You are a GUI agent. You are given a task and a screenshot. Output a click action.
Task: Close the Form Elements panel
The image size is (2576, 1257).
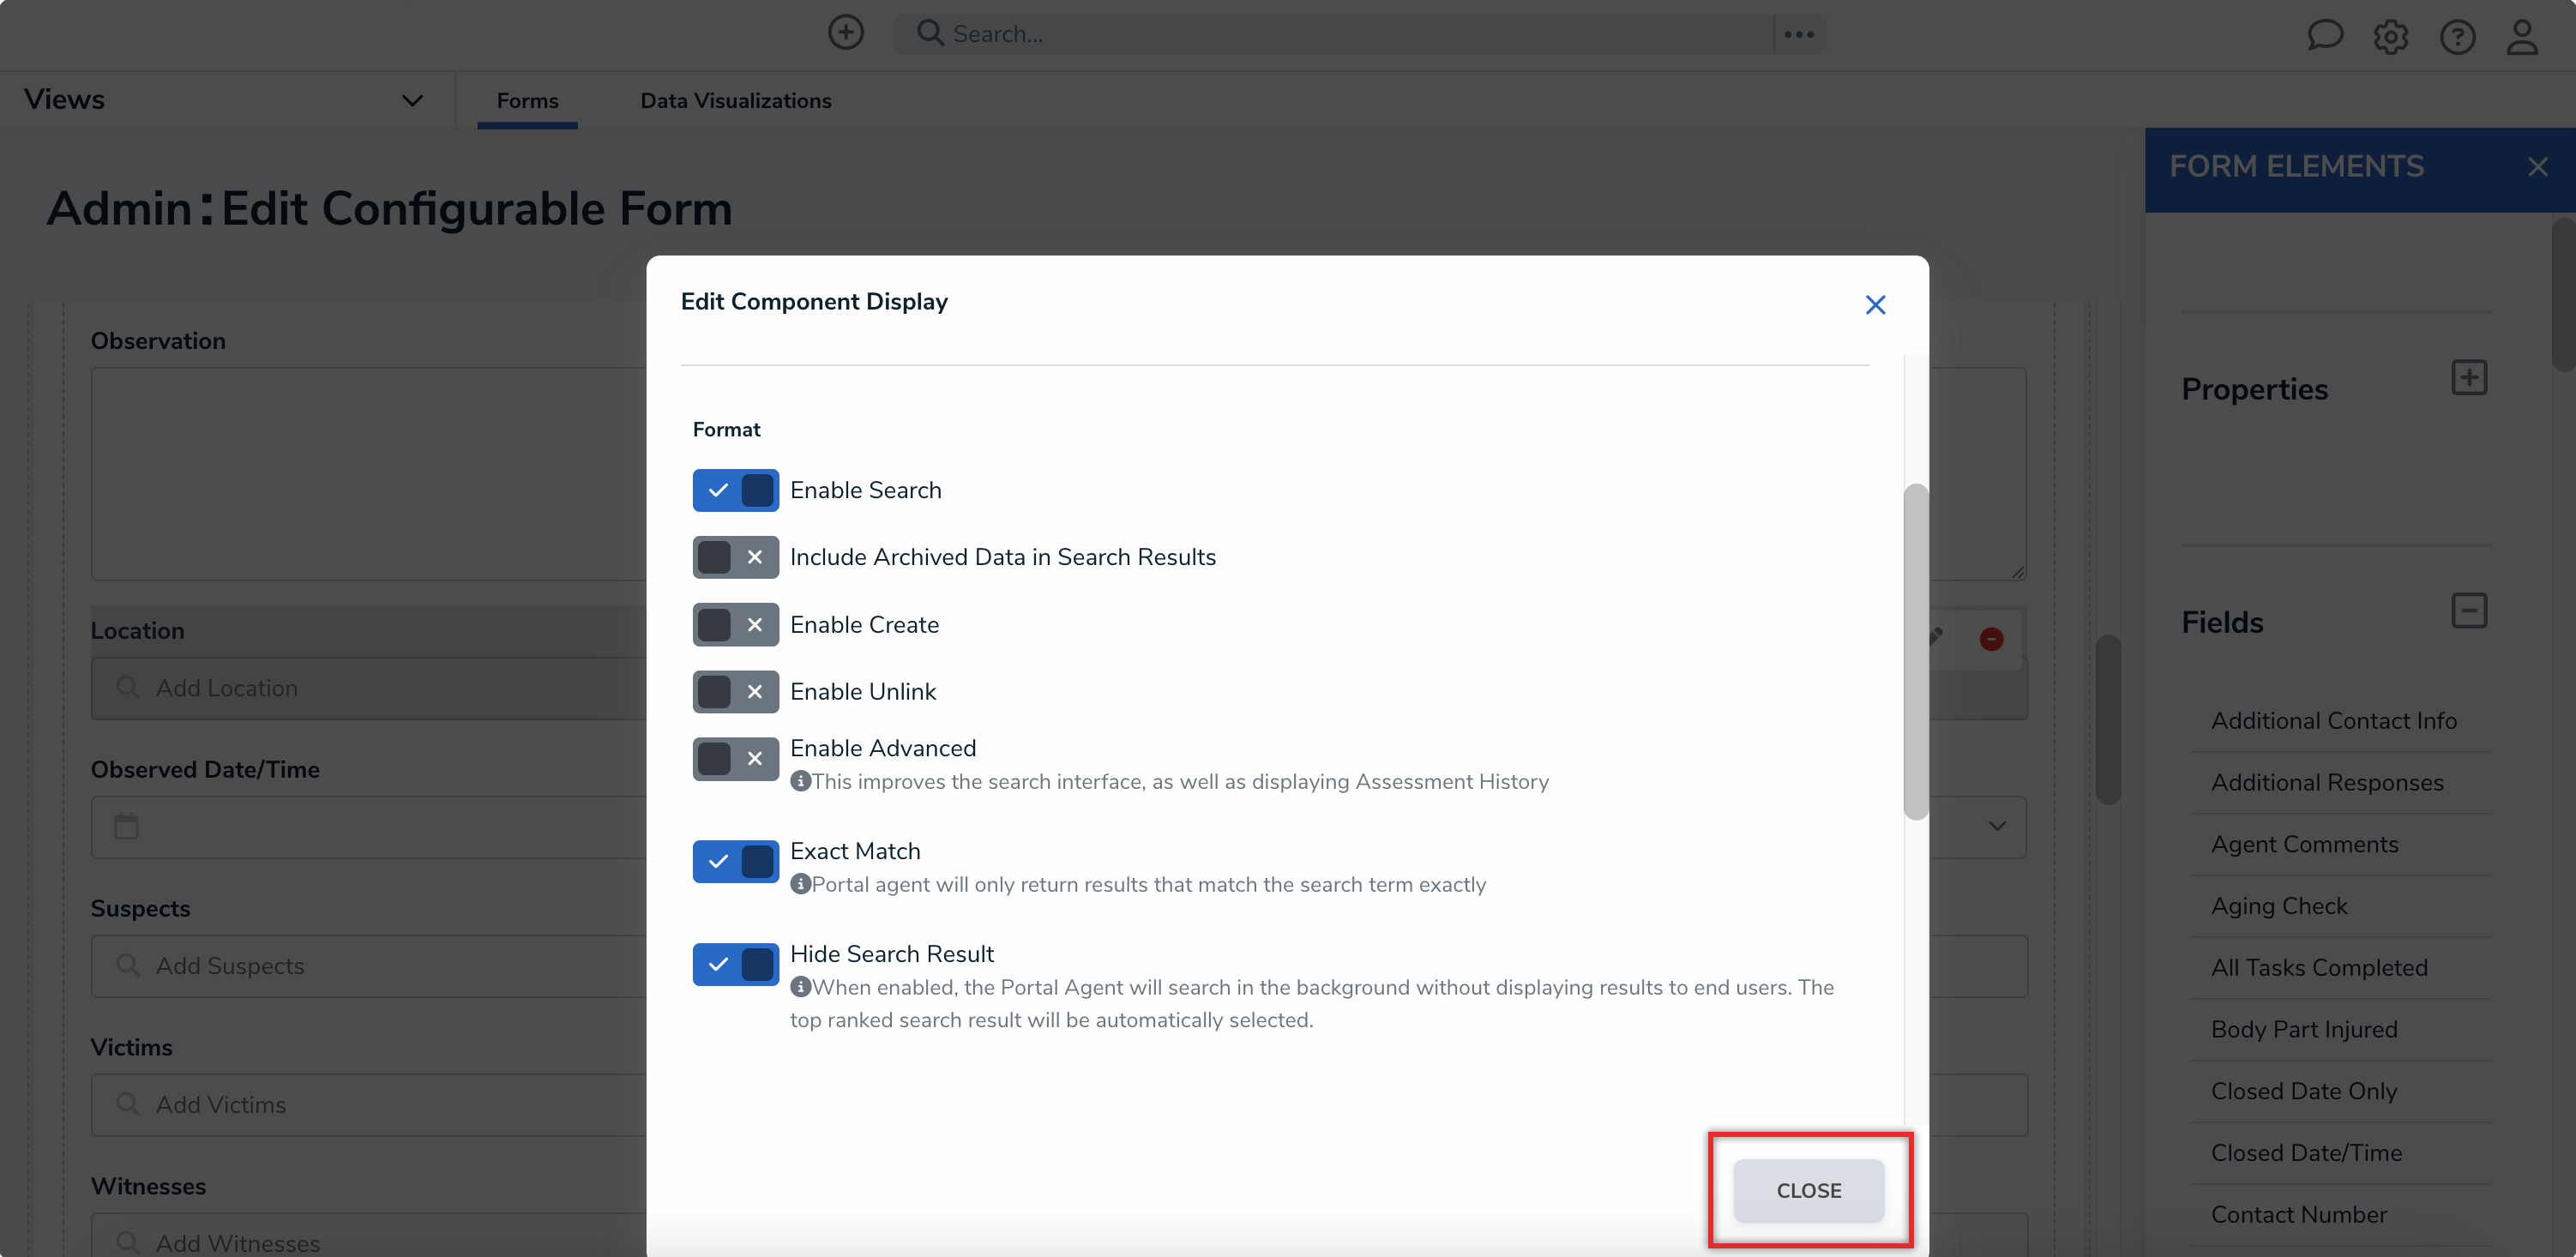point(2537,167)
